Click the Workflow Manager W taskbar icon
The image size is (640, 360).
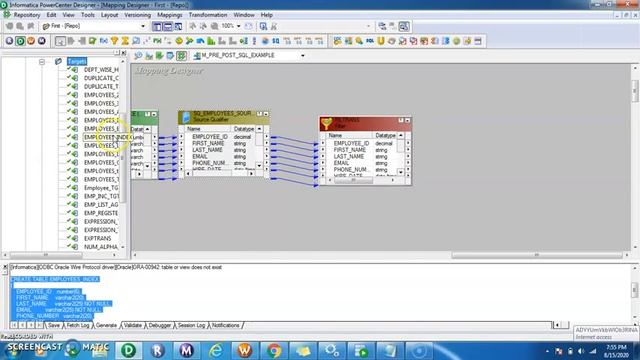click(244, 350)
